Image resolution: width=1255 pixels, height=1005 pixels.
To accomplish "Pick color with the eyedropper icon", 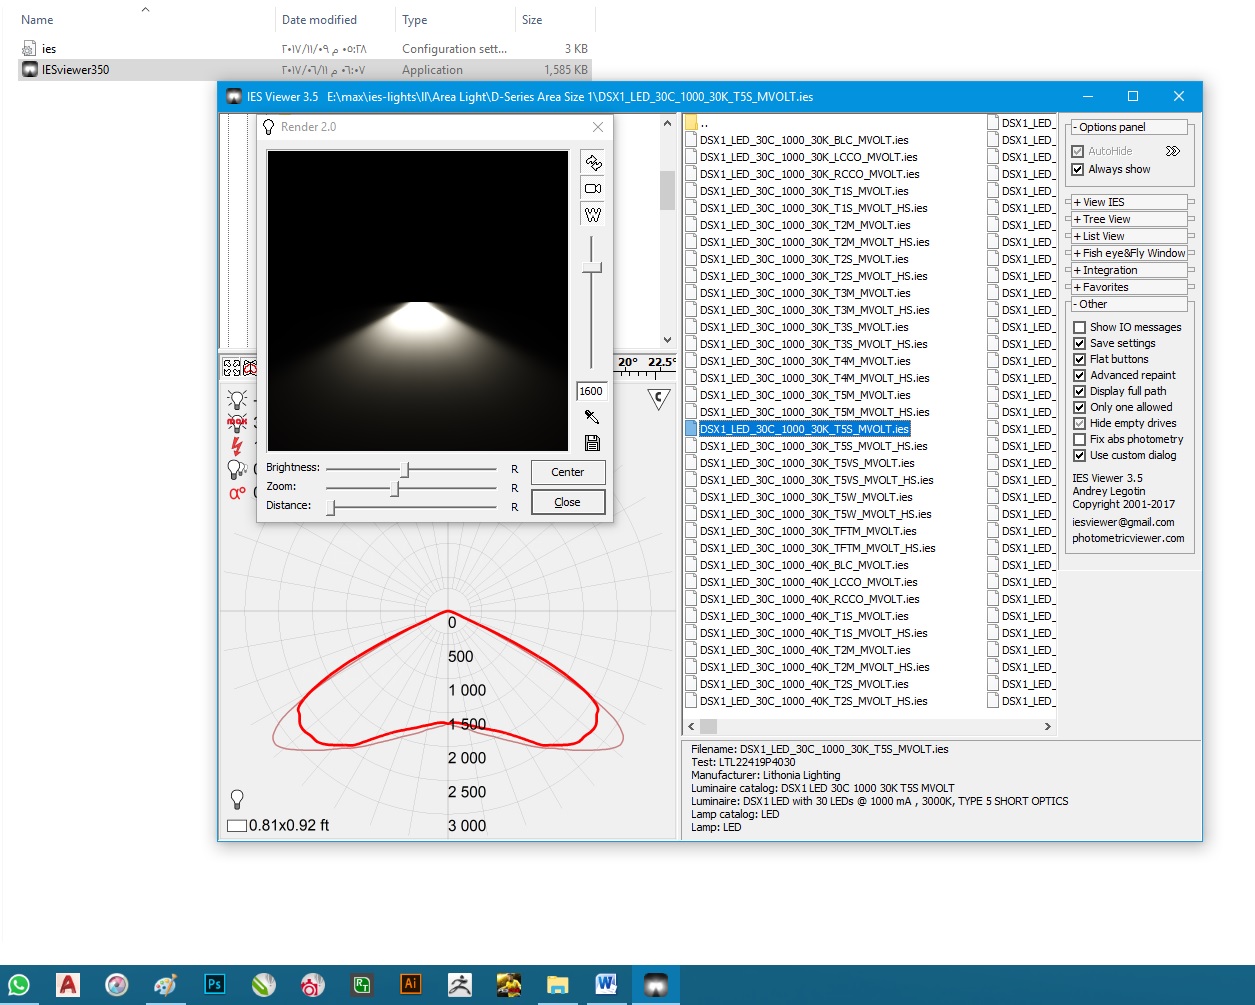I will 592,417.
